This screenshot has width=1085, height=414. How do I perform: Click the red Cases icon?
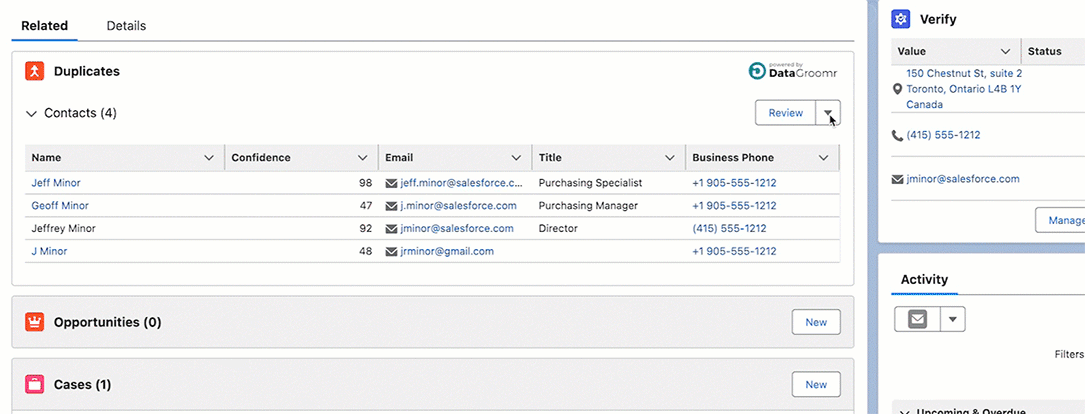(35, 384)
